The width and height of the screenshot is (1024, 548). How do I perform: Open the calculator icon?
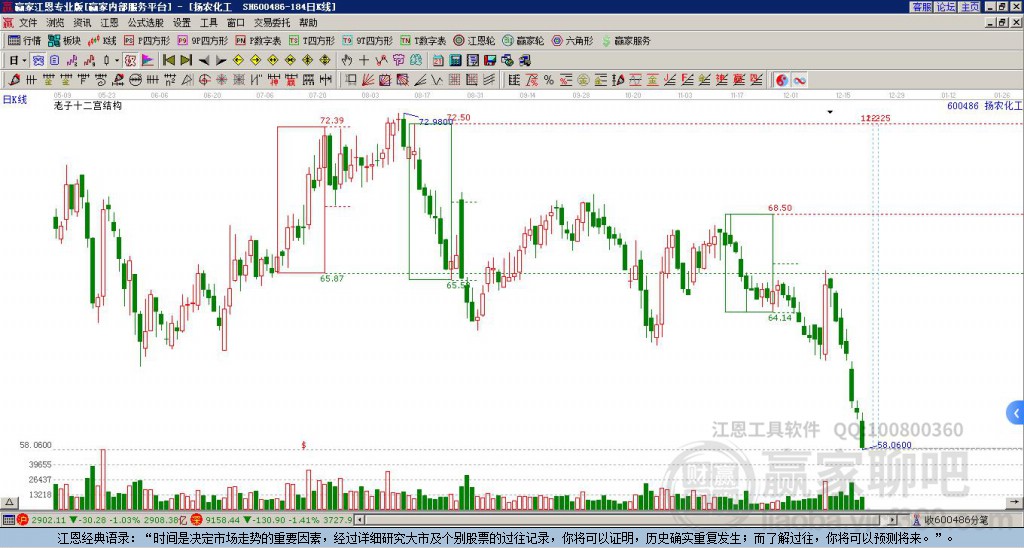coord(455,60)
